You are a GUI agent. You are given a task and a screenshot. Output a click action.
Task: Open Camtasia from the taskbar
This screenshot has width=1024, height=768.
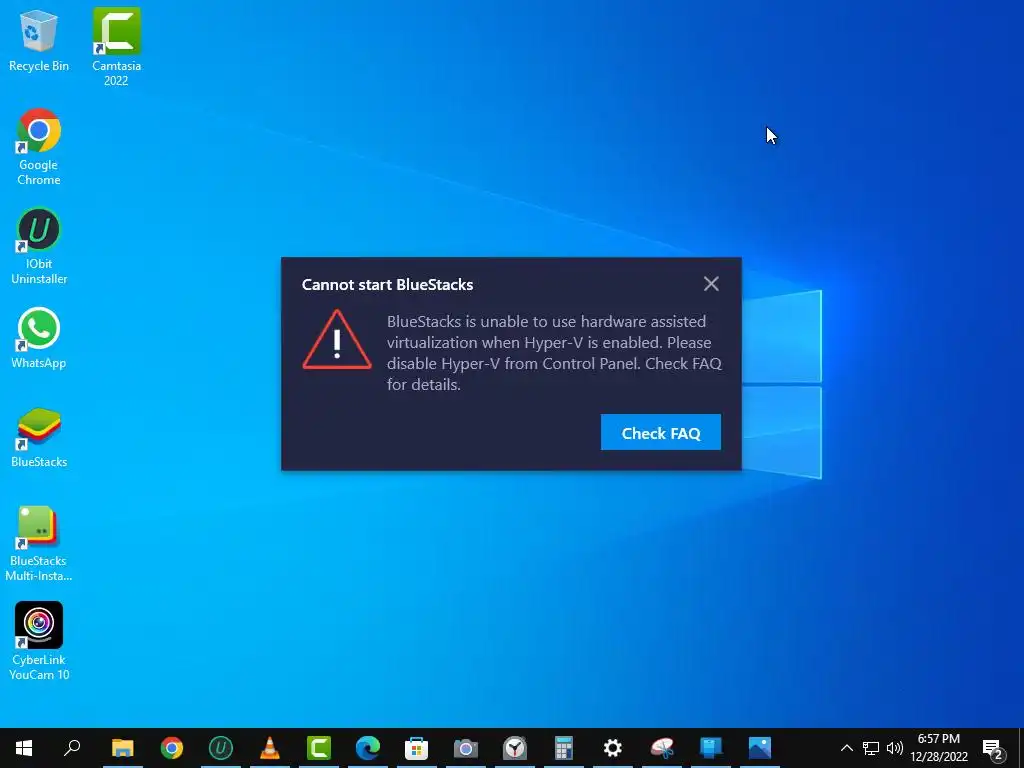click(x=319, y=748)
